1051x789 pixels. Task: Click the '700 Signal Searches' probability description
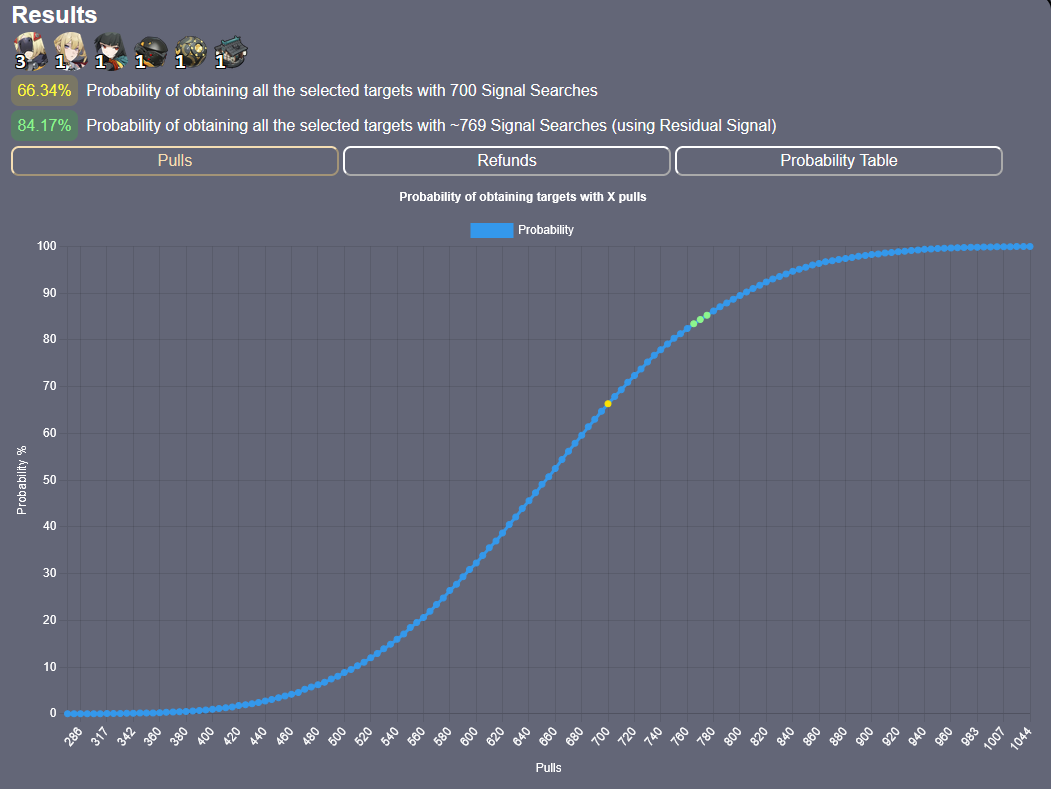[342, 90]
